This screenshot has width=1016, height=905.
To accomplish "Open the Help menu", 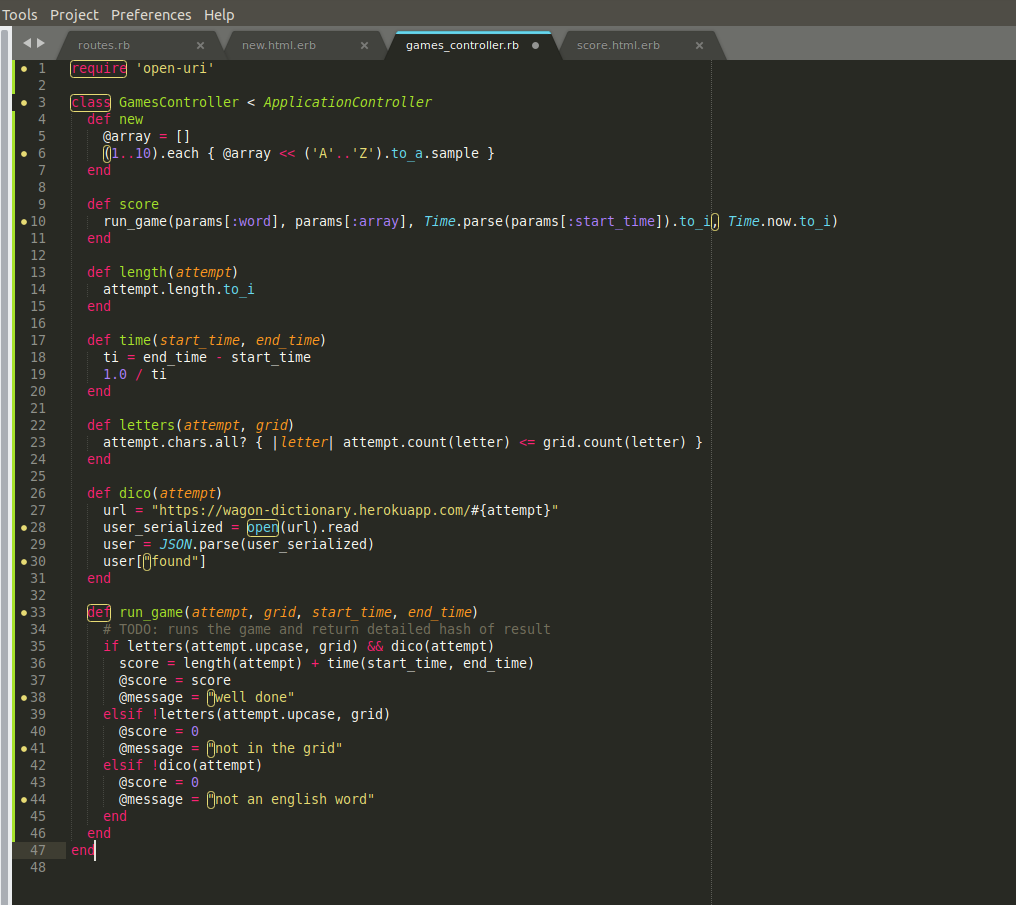I will click(219, 14).
